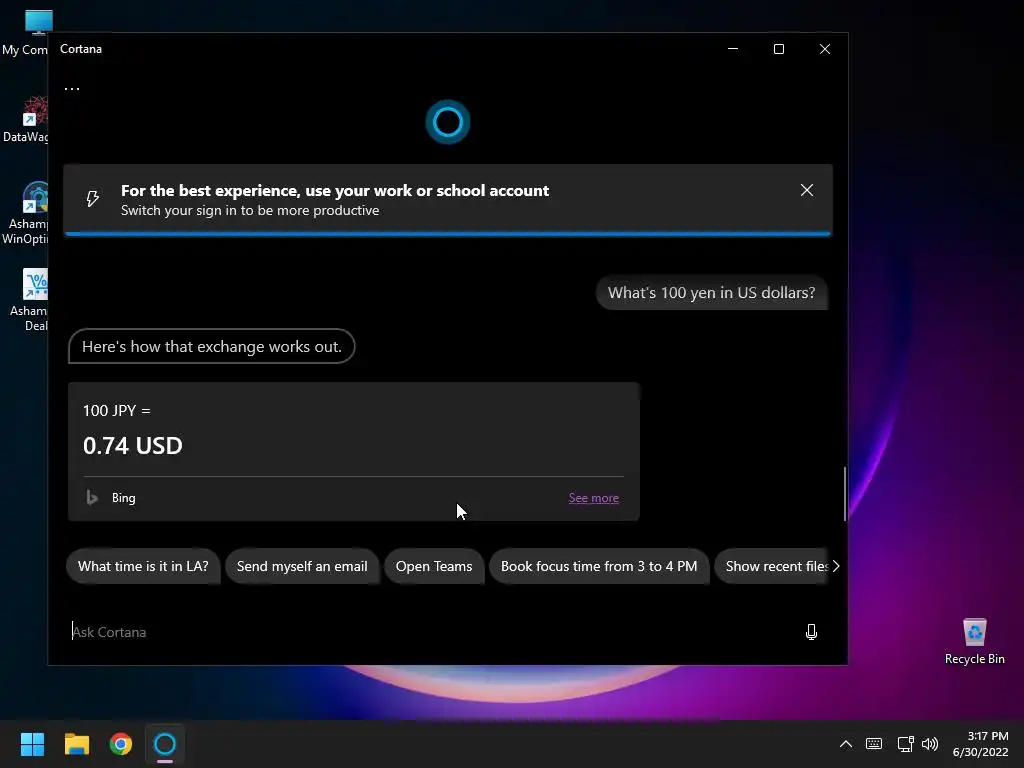Screen dimensions: 1024x768
Task: Focus the Ask Cortana input field
Action: pos(431,632)
